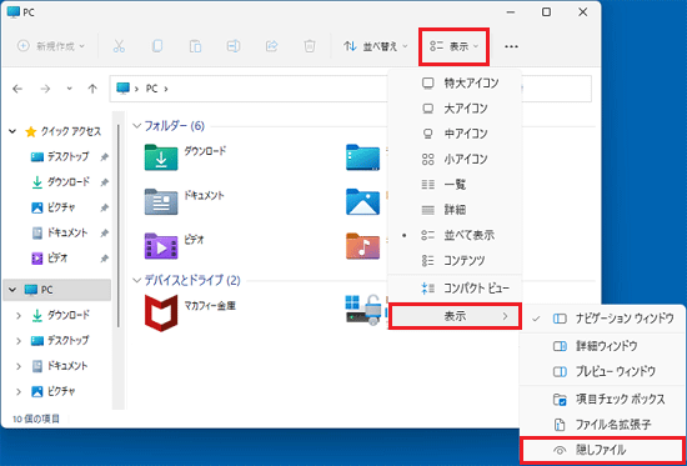Open the 表示 submenu item in view menu
Viewport: 687px width, 466px height.
[455, 316]
